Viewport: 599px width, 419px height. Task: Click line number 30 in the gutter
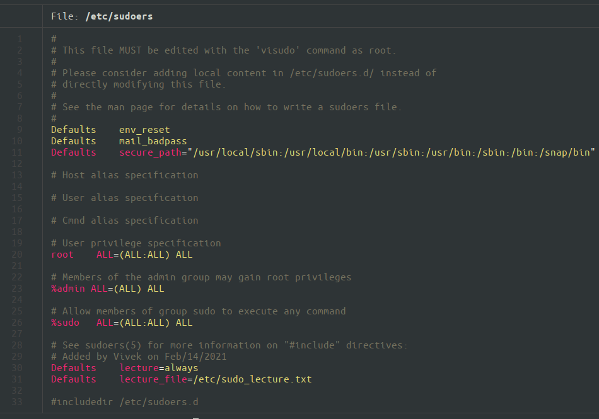click(x=17, y=368)
